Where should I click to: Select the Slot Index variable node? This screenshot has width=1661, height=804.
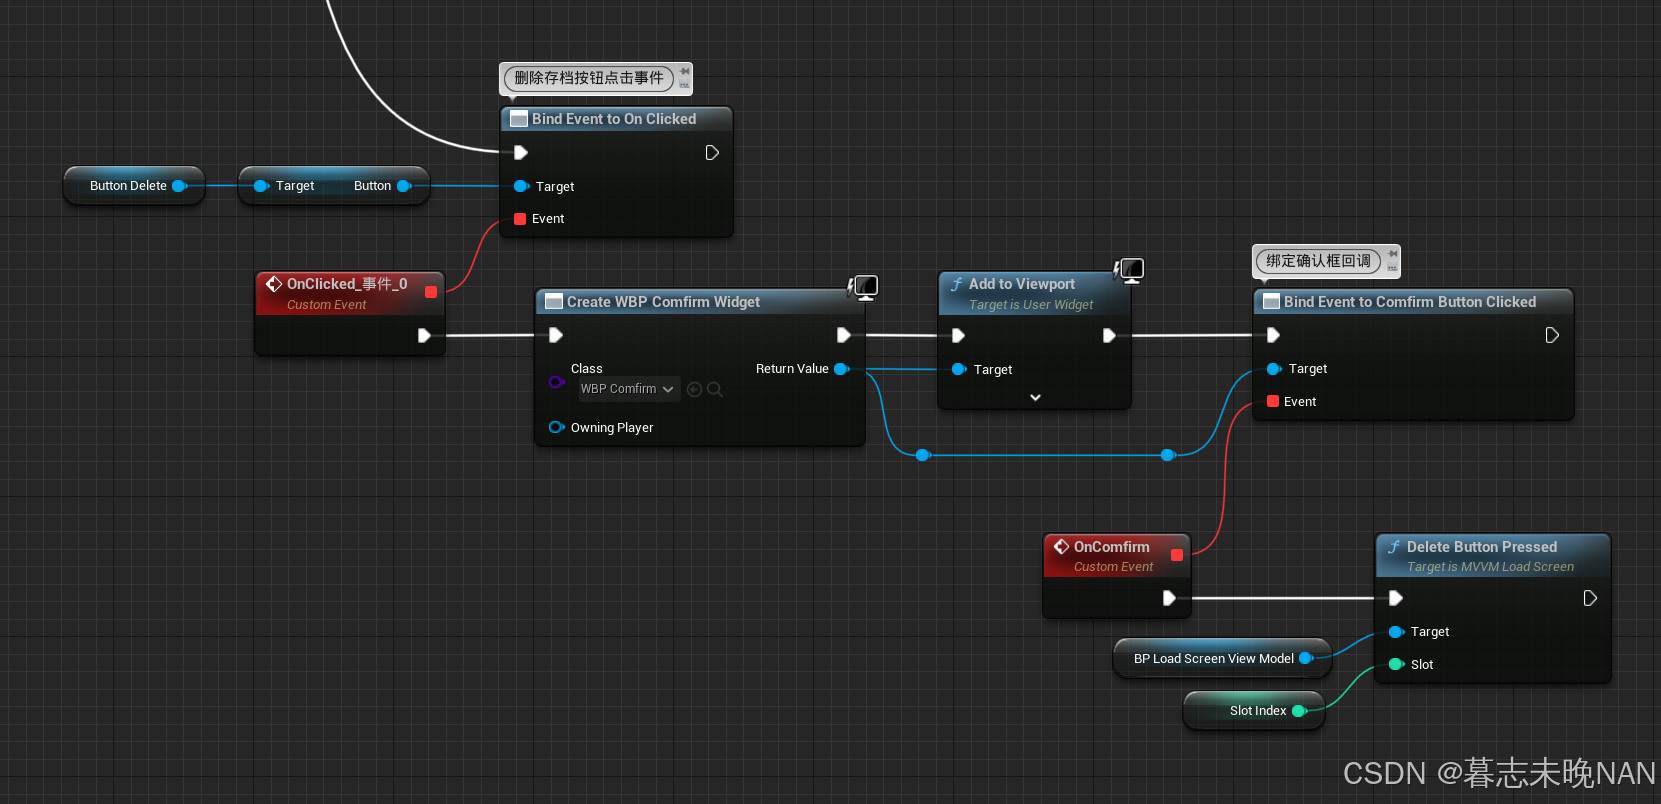click(x=1254, y=711)
